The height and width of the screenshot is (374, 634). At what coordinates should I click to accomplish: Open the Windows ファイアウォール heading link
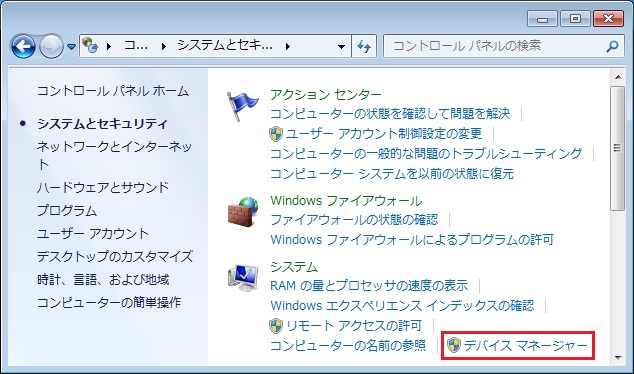[346, 201]
